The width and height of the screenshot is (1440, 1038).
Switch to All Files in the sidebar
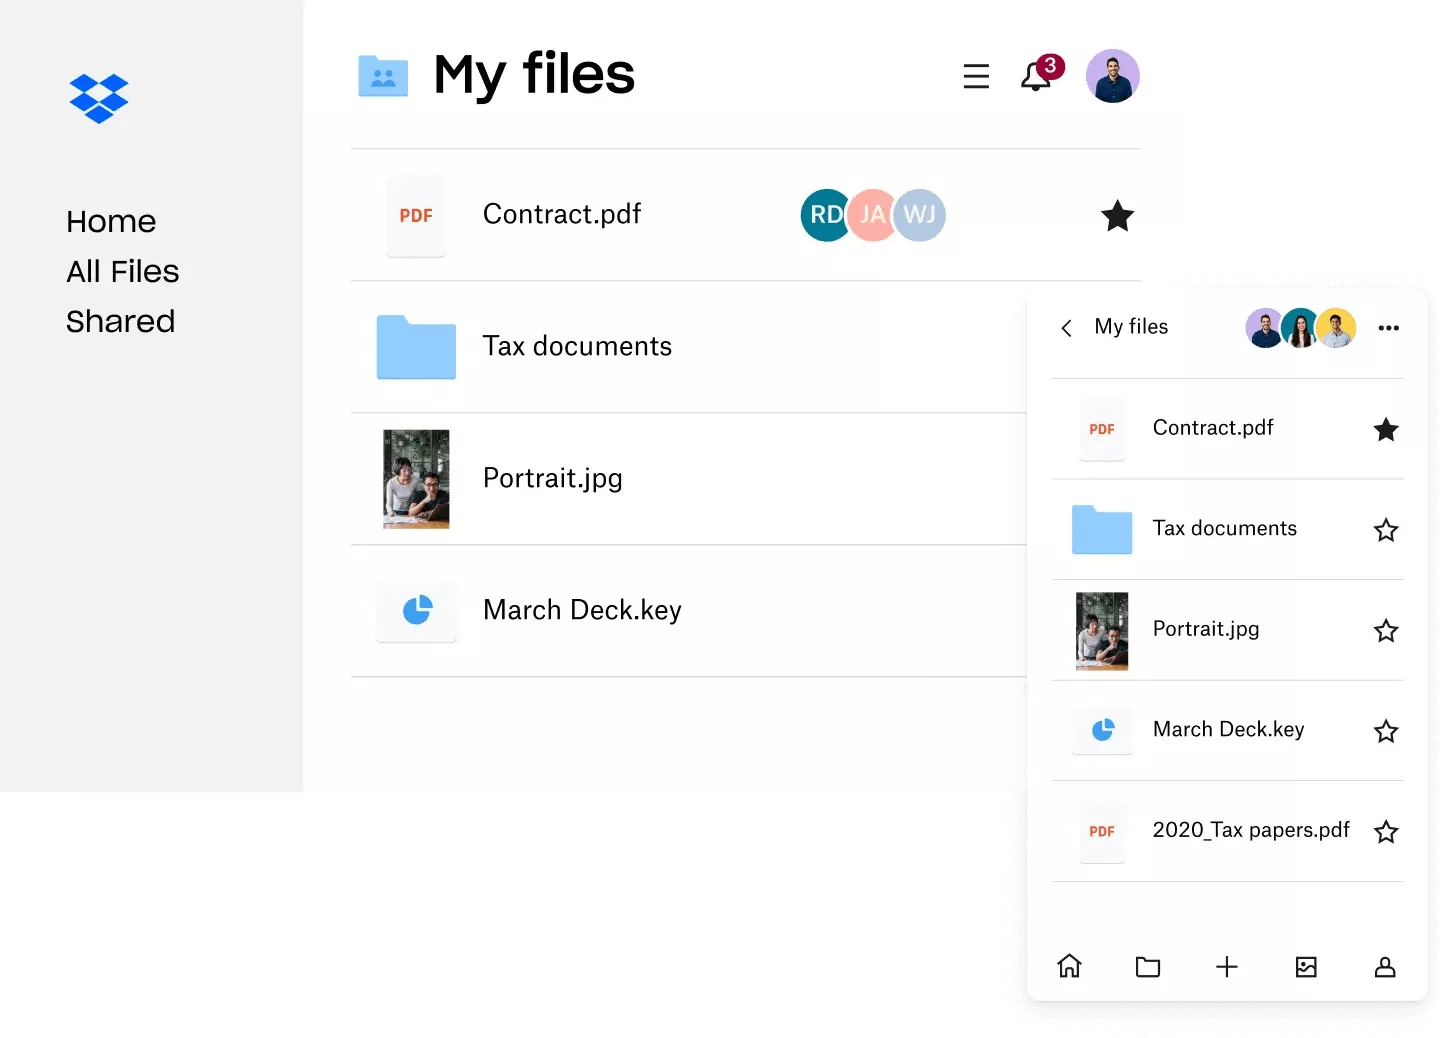[122, 271]
